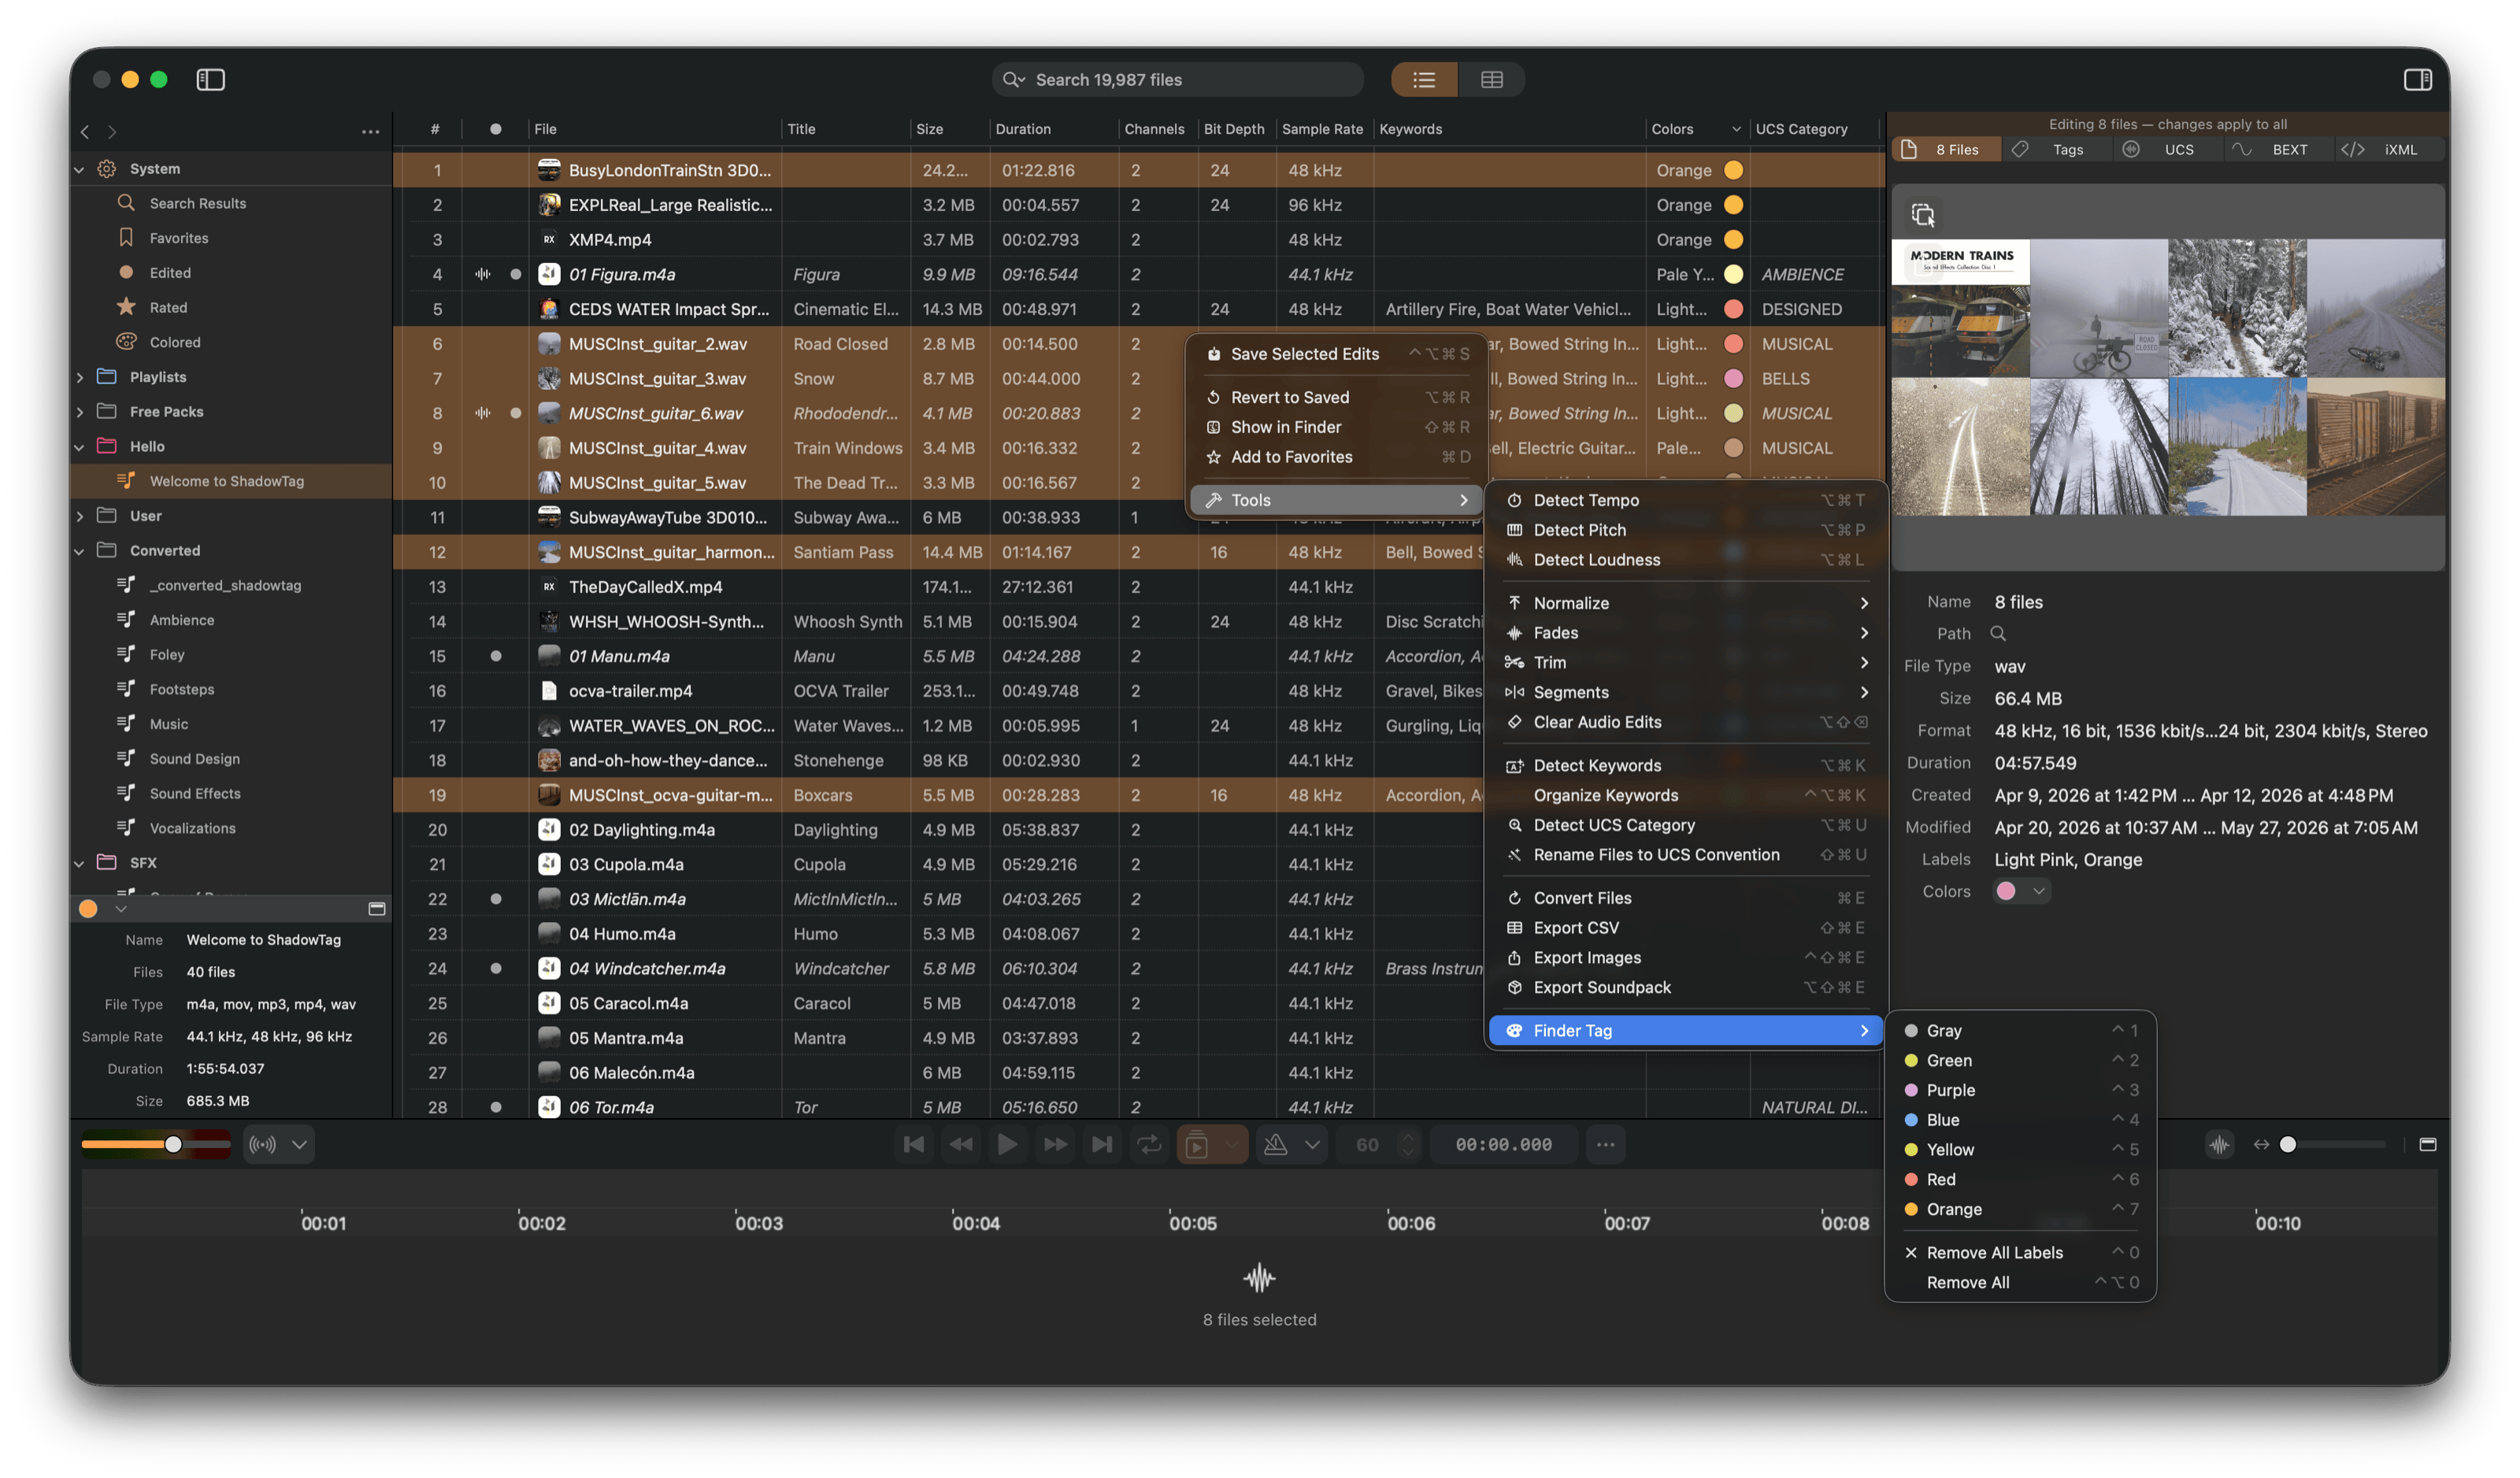Start playback with the play button
This screenshot has height=1478, width=2520.
click(1007, 1144)
